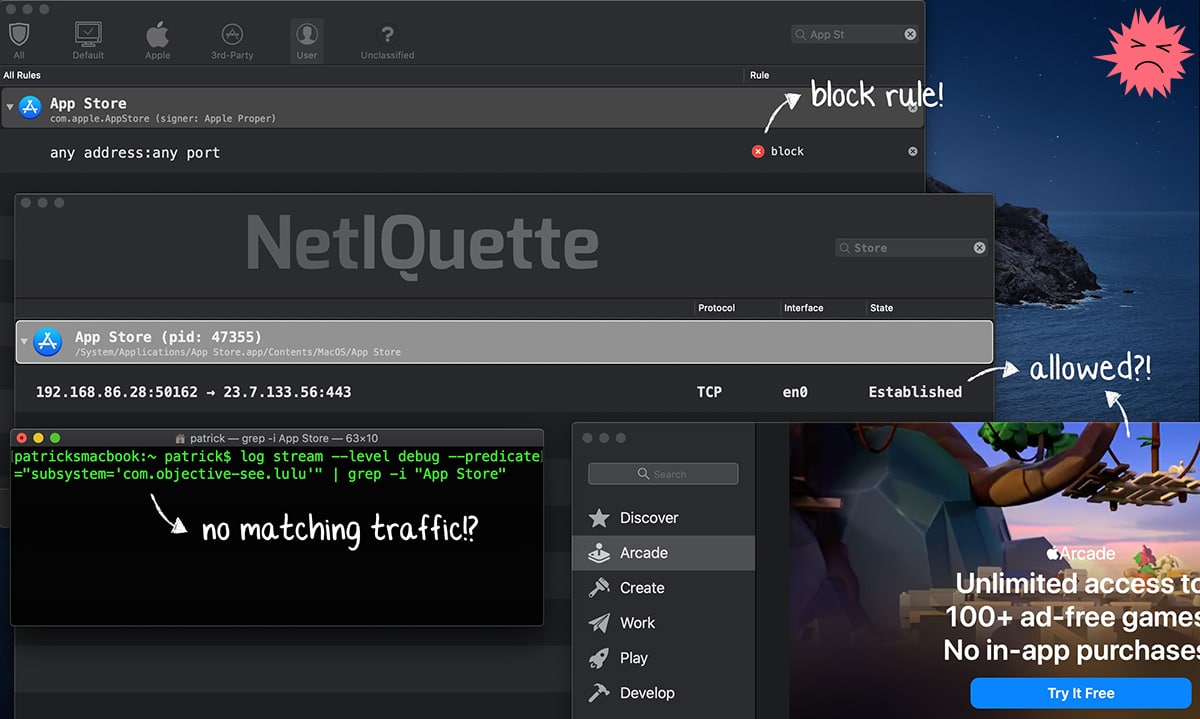Zoom the Terminal window with green button
This screenshot has width=1200, height=719.
click(x=55, y=438)
